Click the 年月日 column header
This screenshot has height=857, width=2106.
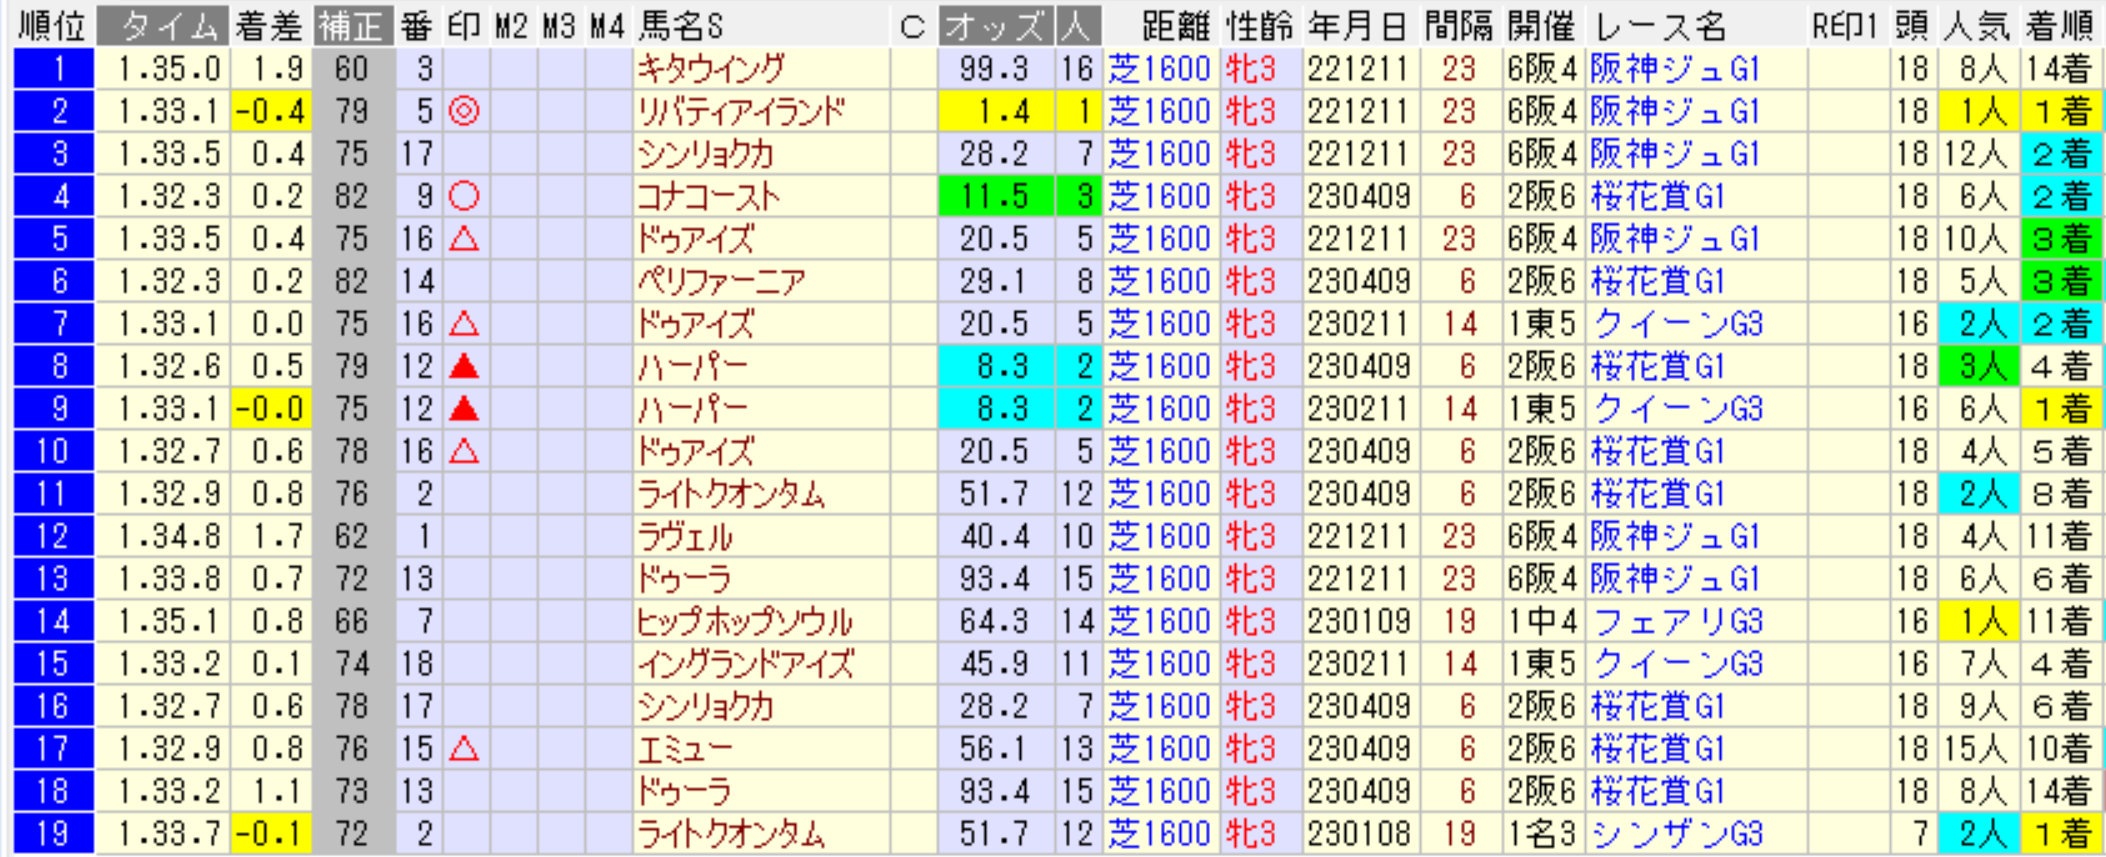[x=1358, y=26]
